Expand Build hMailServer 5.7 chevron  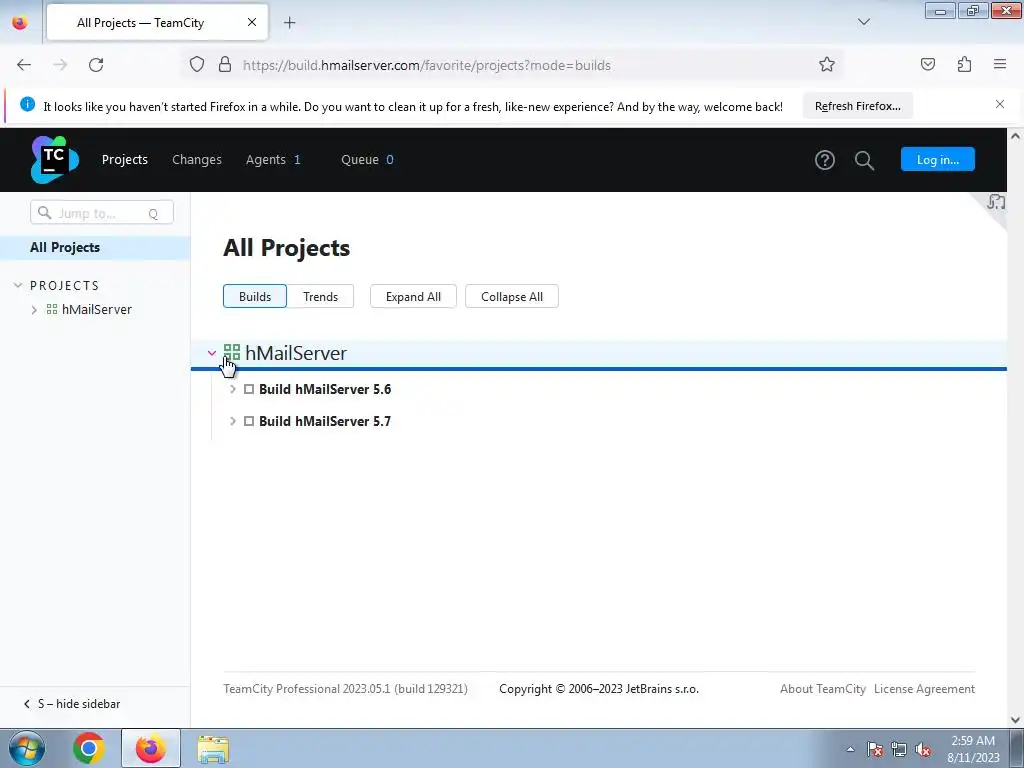click(232, 421)
